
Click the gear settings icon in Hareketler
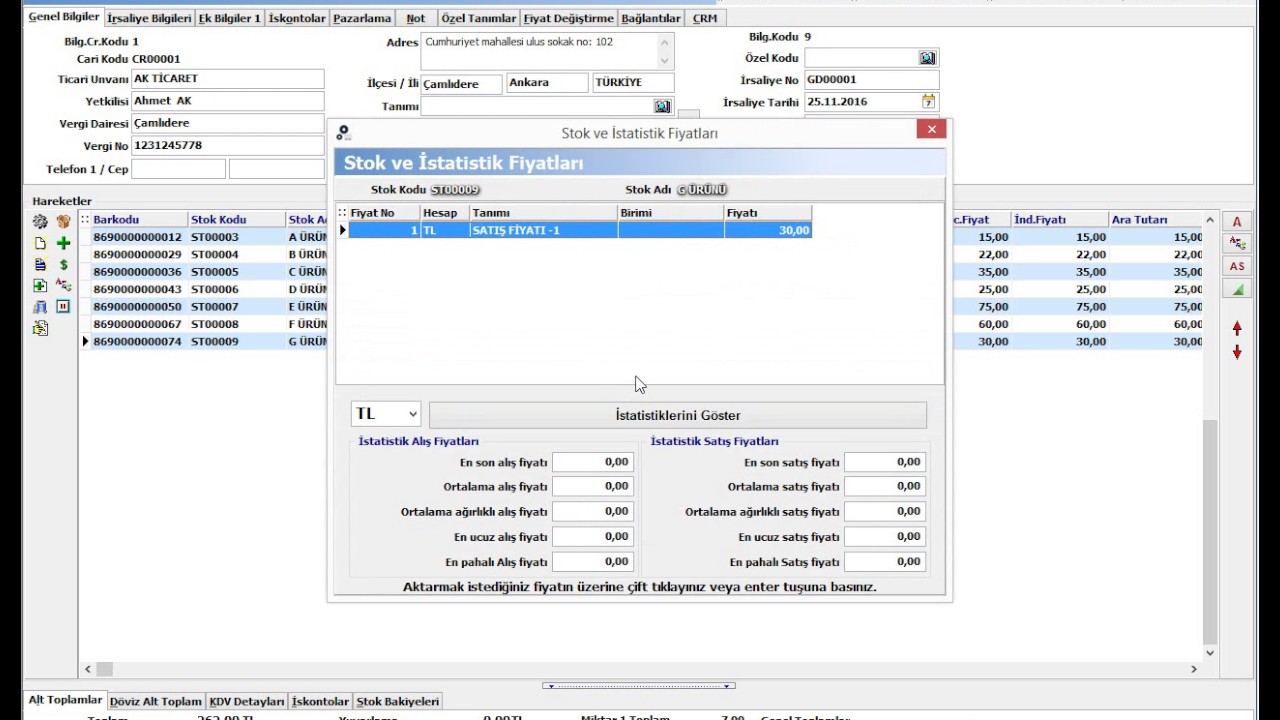[x=40, y=221]
